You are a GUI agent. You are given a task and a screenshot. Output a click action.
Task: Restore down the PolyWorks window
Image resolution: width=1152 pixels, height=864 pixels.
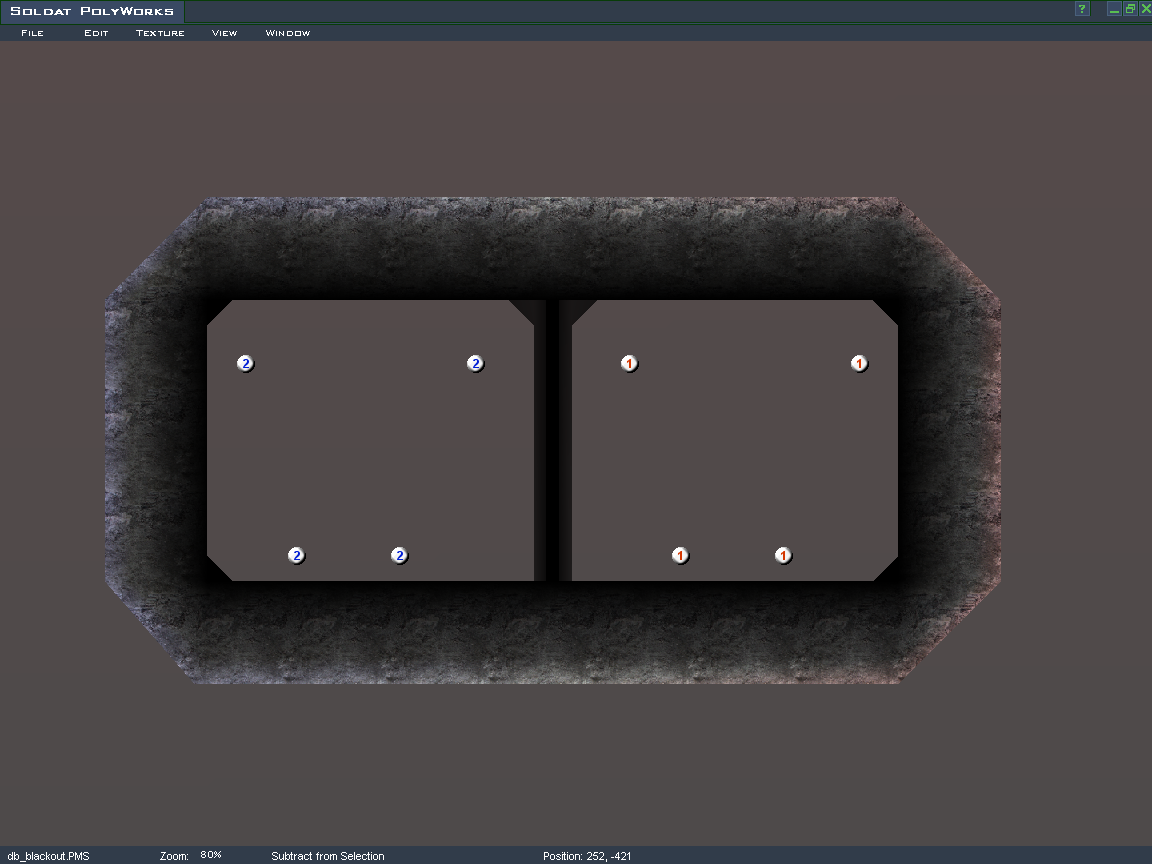coord(1129,9)
